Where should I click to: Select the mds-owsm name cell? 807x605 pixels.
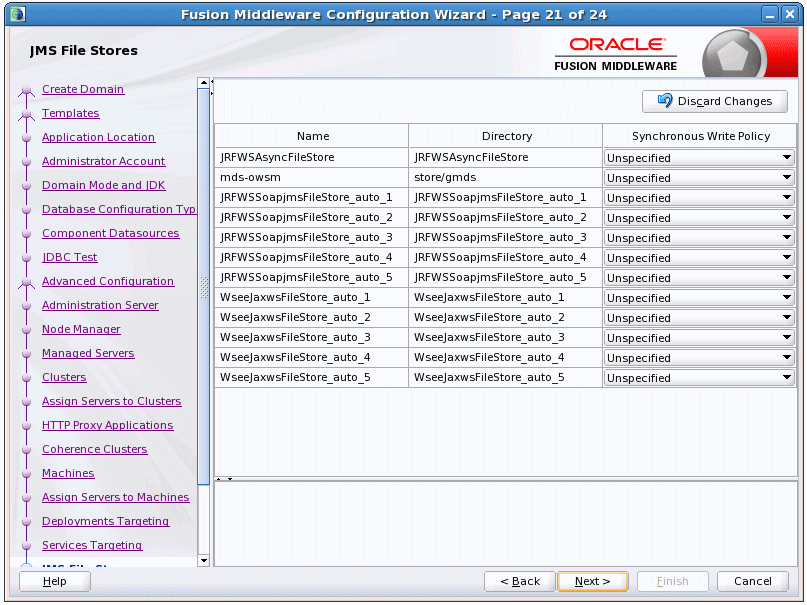pyautogui.click(x=312, y=177)
